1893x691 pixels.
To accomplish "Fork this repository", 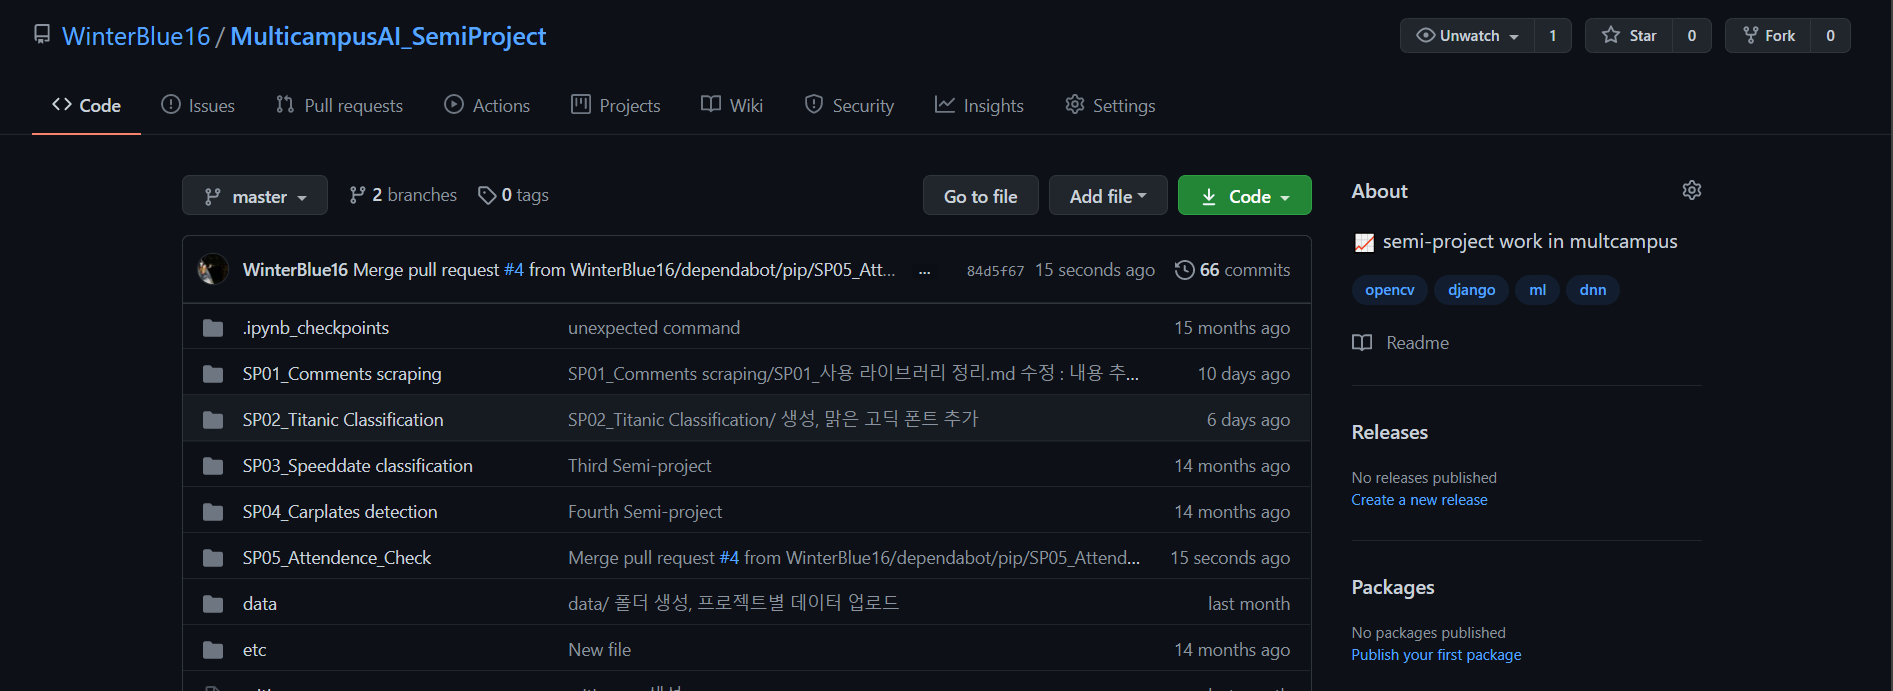I will [x=1768, y=35].
